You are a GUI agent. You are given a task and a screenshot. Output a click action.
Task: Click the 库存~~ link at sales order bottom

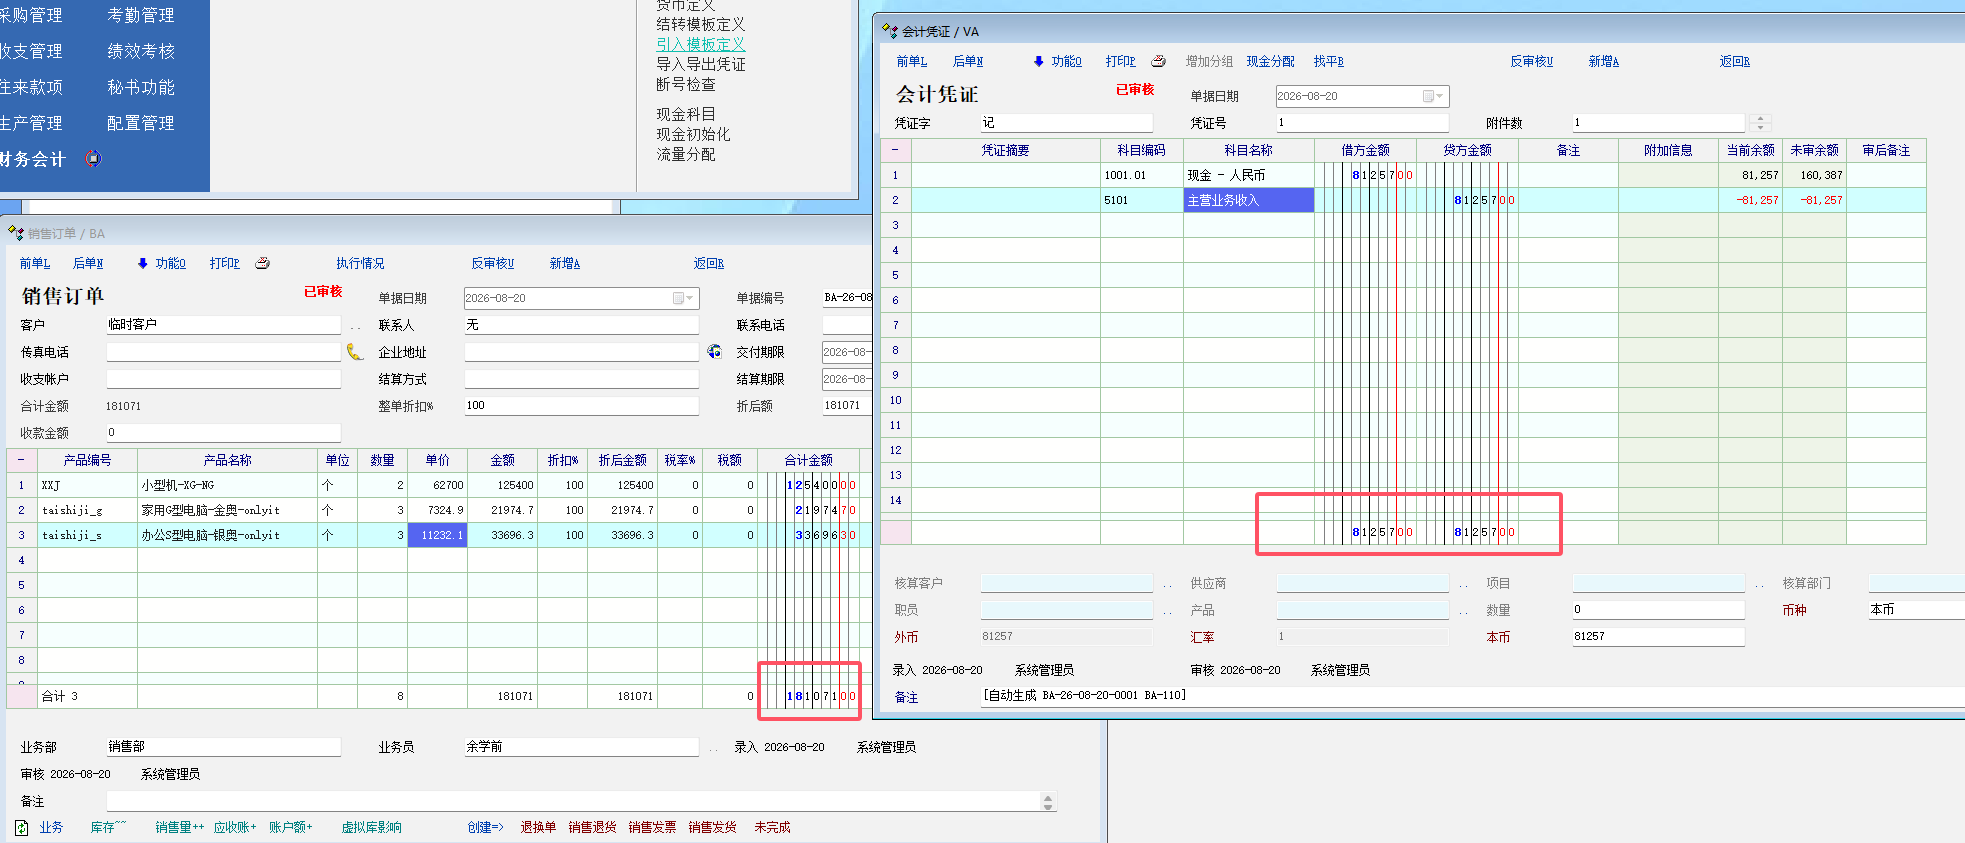(x=108, y=827)
